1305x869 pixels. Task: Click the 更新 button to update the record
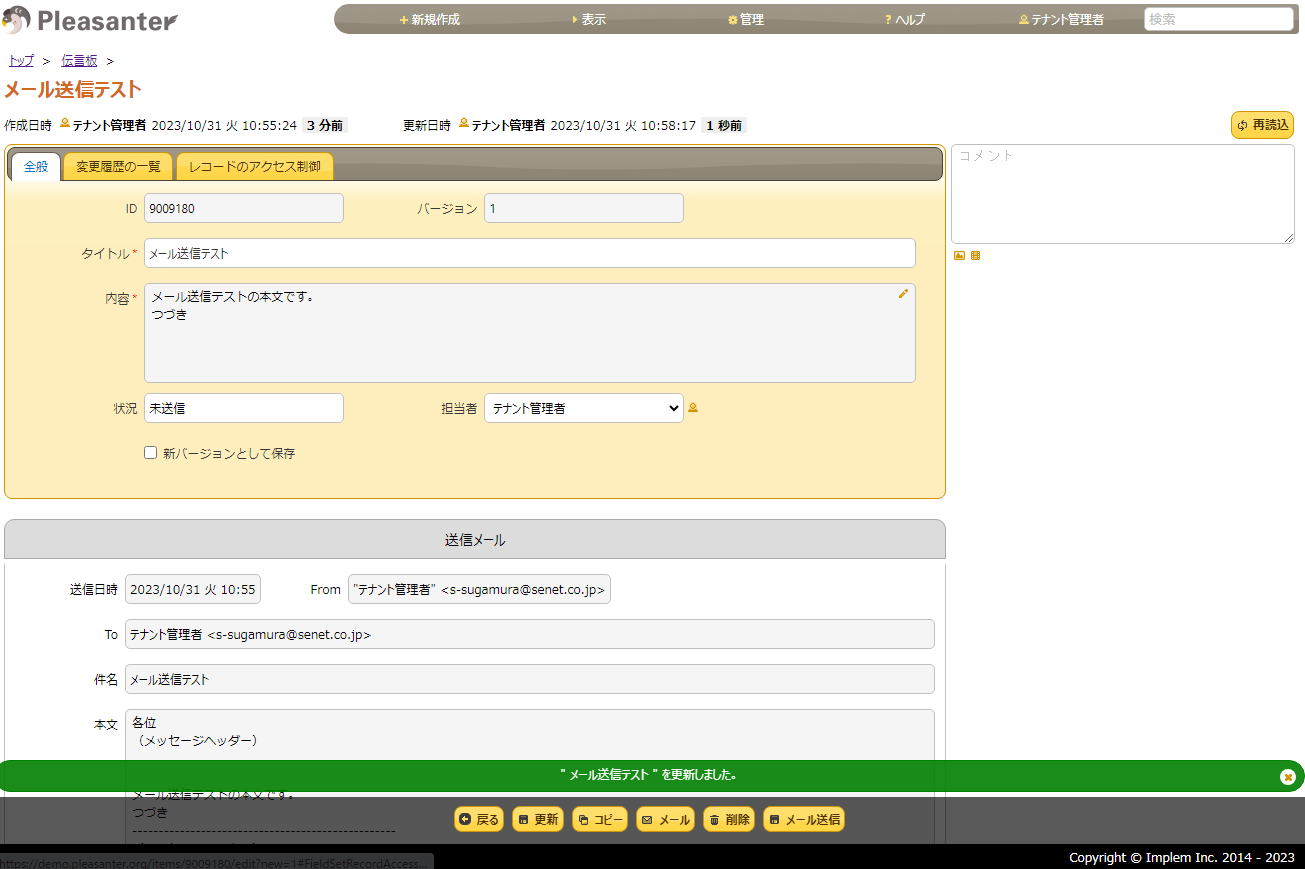538,819
